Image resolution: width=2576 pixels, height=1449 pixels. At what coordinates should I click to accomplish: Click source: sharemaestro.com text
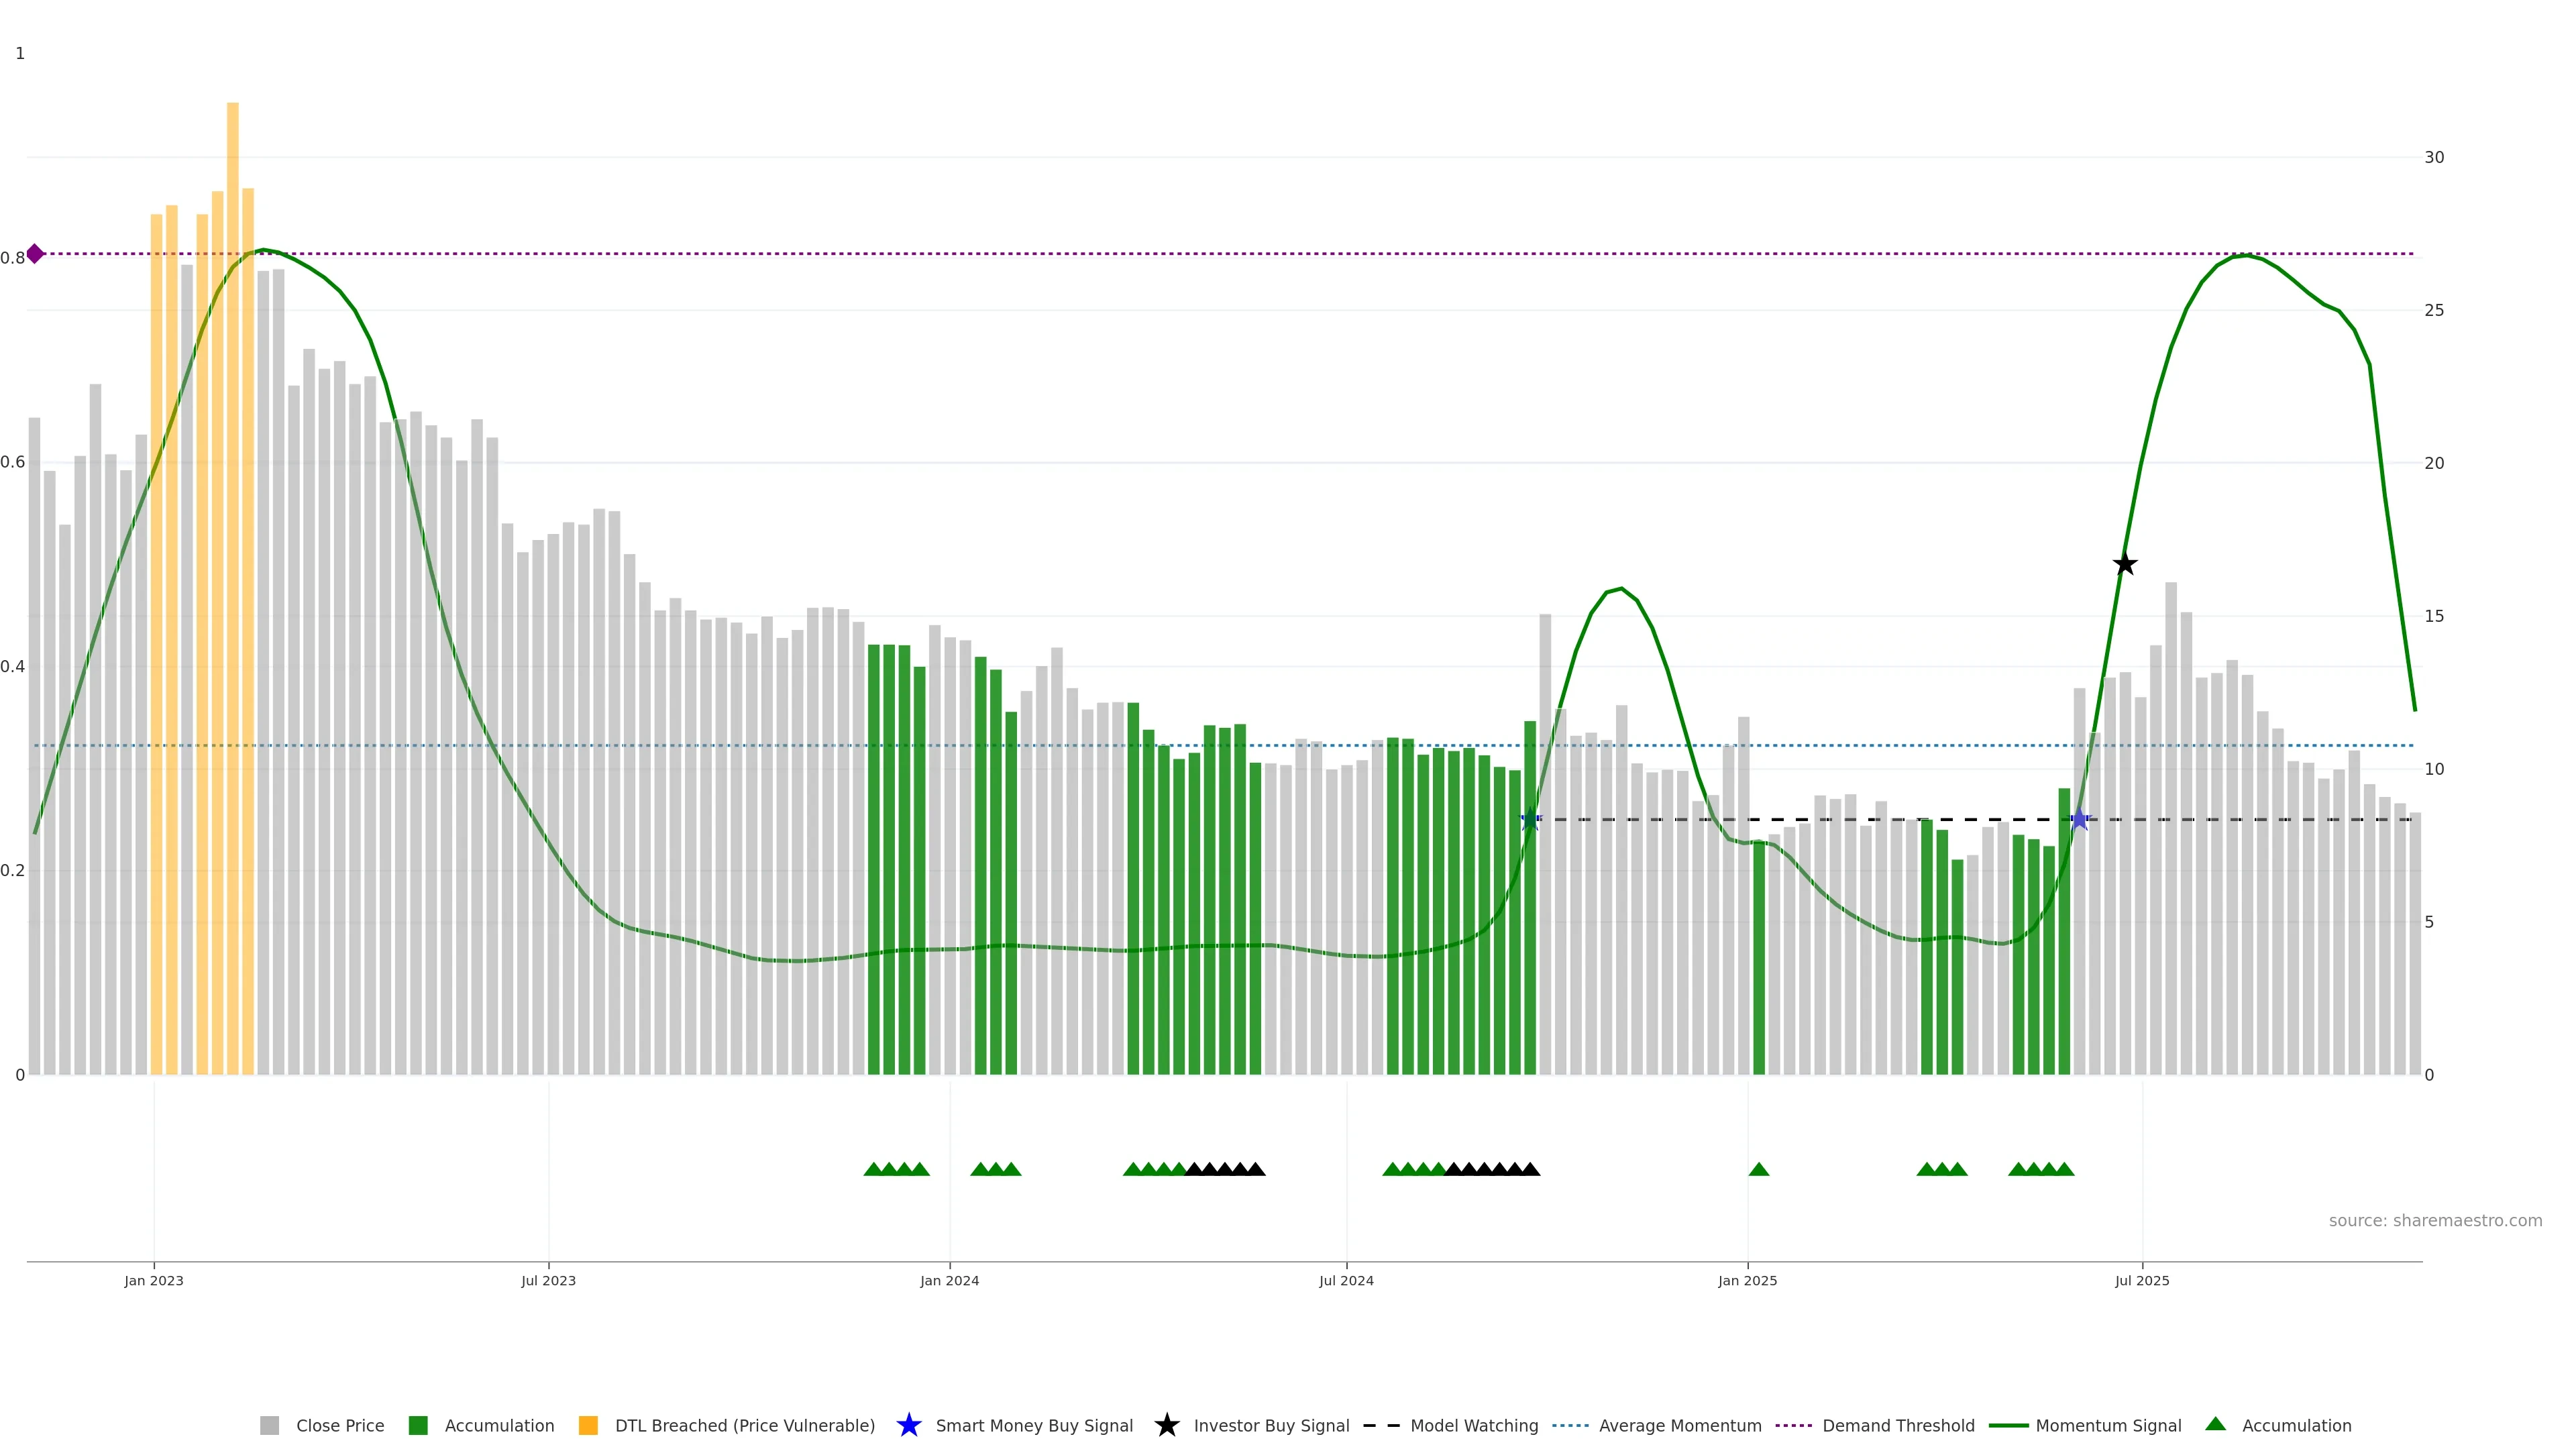click(2435, 1220)
